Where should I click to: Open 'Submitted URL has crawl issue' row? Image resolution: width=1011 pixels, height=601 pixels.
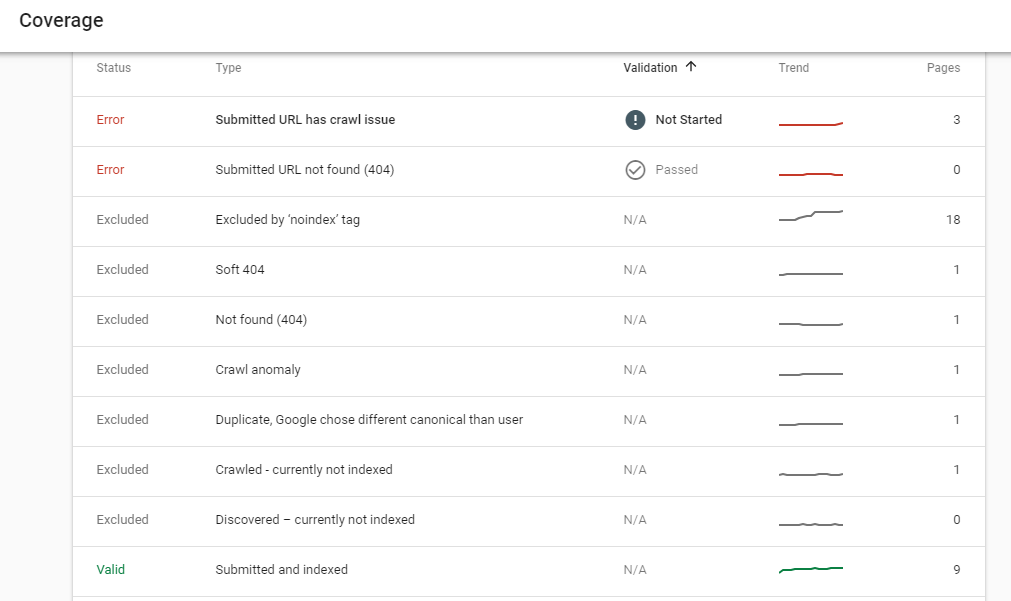pos(305,120)
